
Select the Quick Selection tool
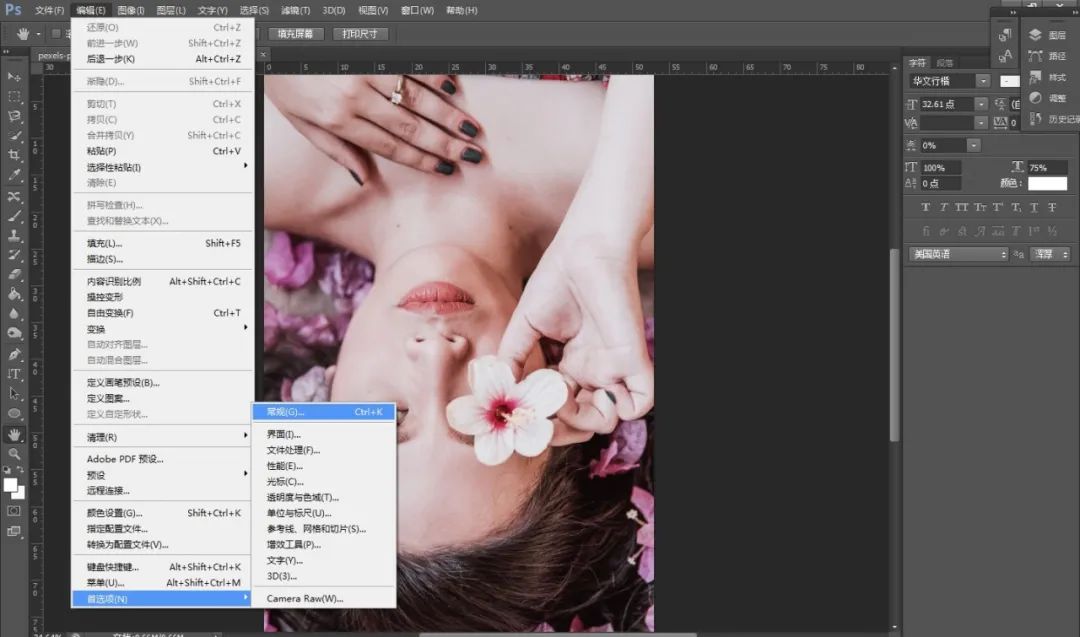(x=14, y=136)
